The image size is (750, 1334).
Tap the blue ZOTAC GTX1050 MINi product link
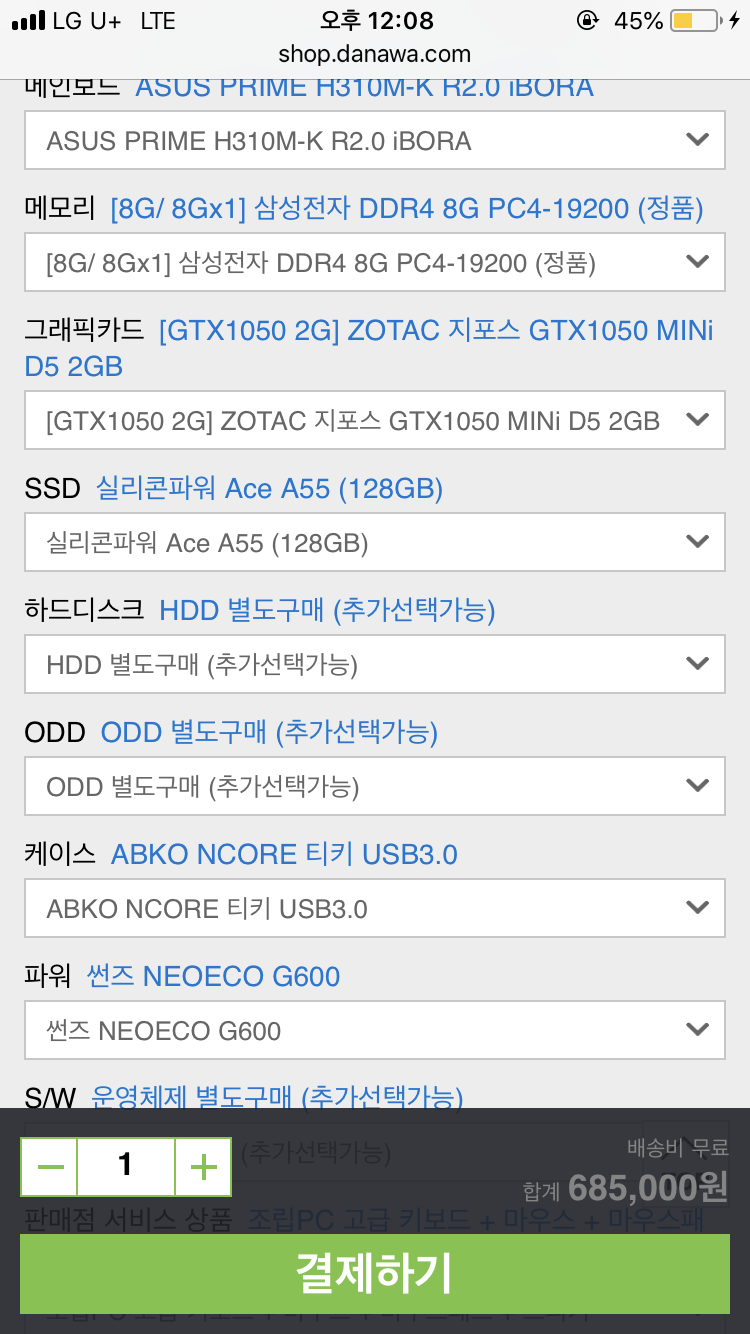click(x=436, y=331)
